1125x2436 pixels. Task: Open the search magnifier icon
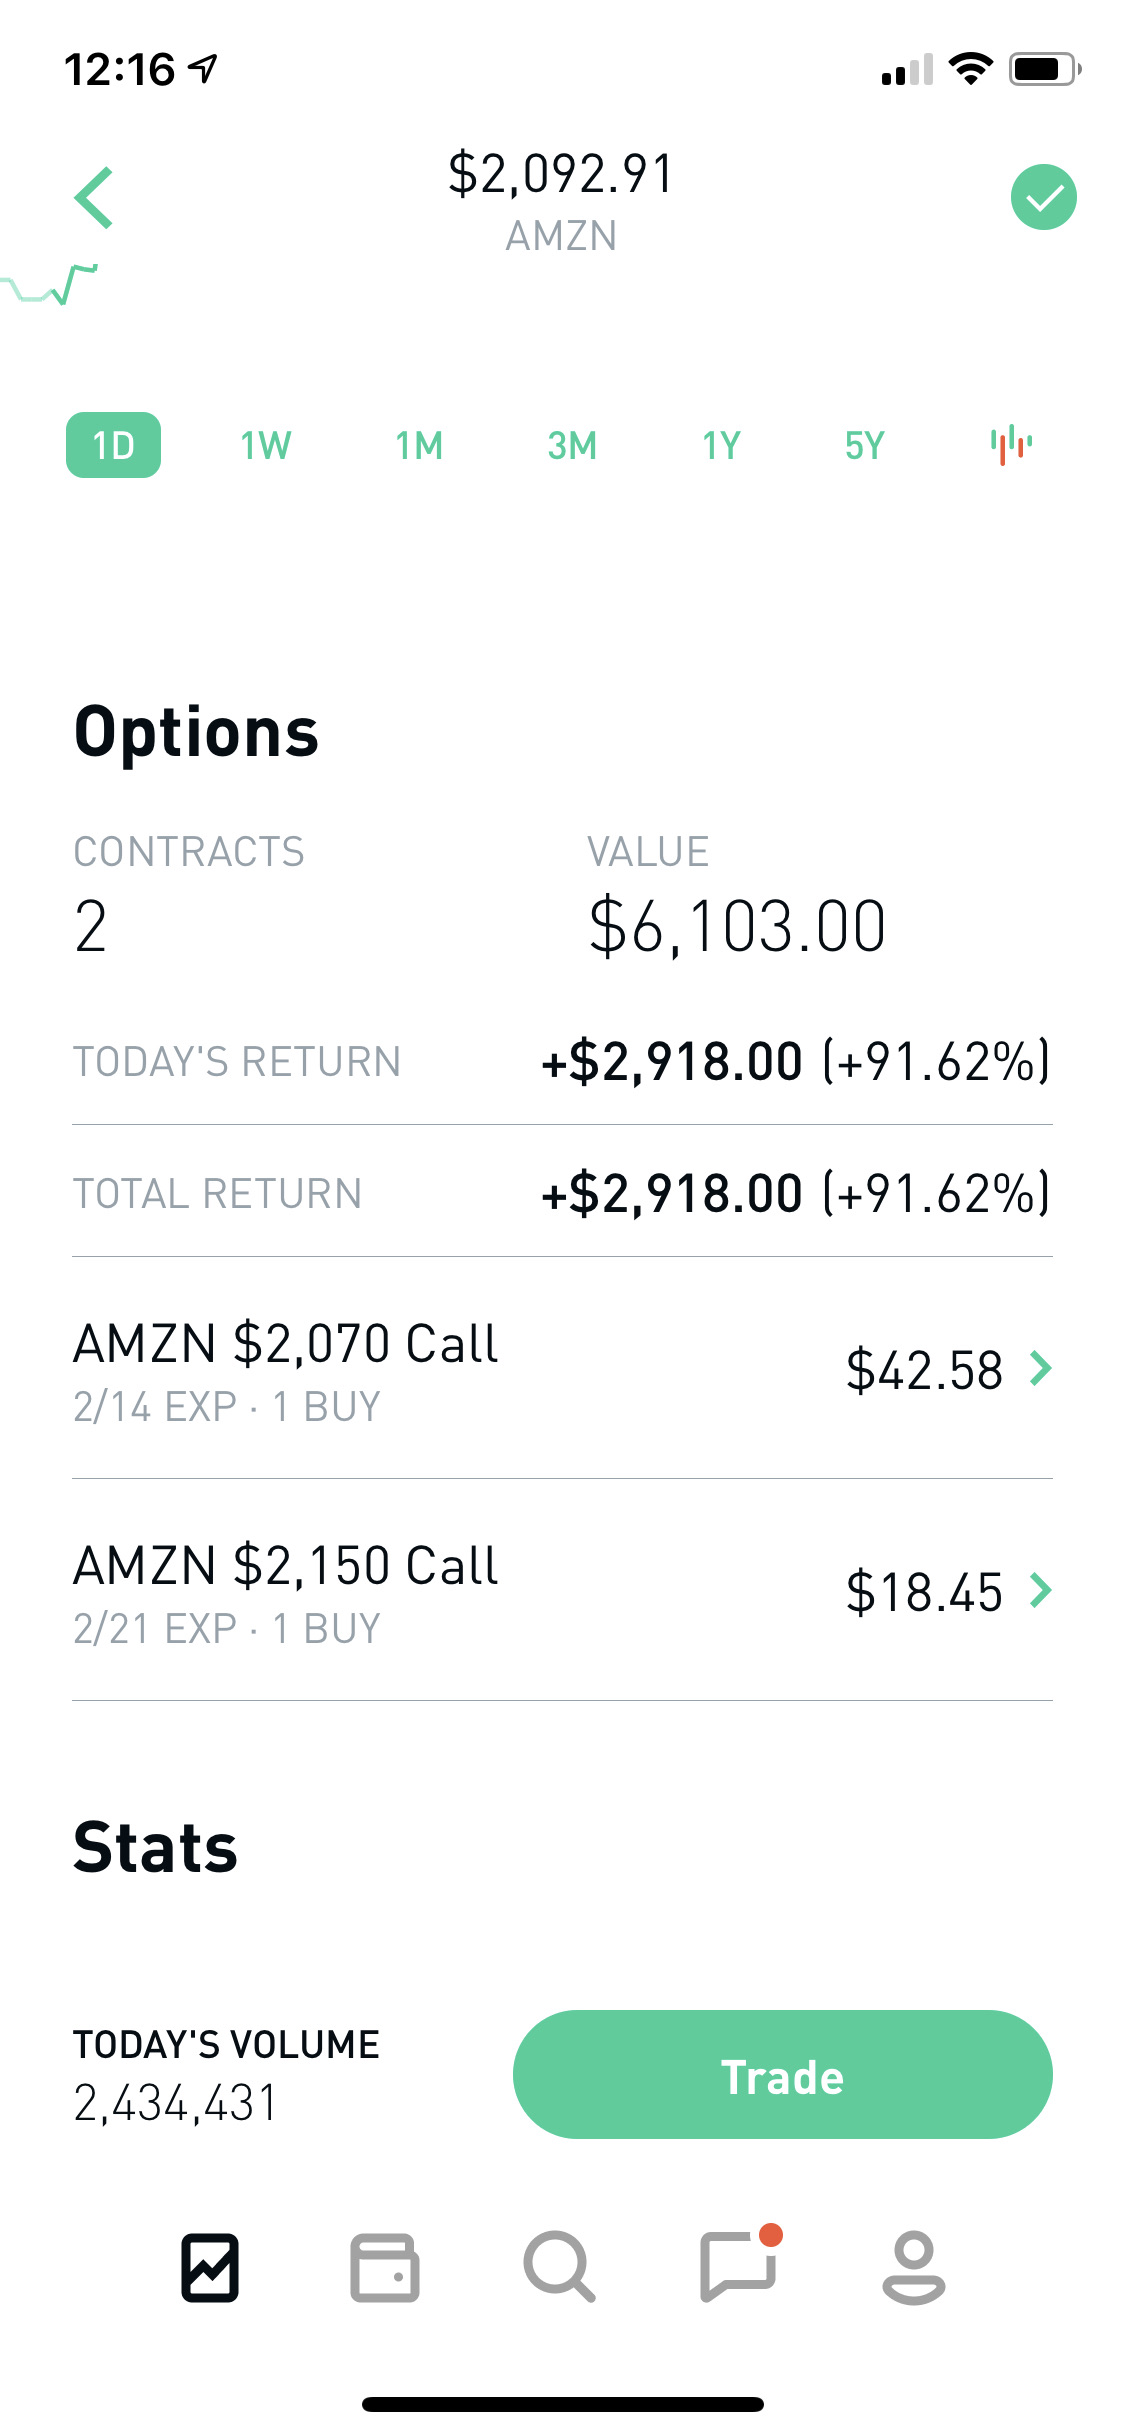(560, 2267)
